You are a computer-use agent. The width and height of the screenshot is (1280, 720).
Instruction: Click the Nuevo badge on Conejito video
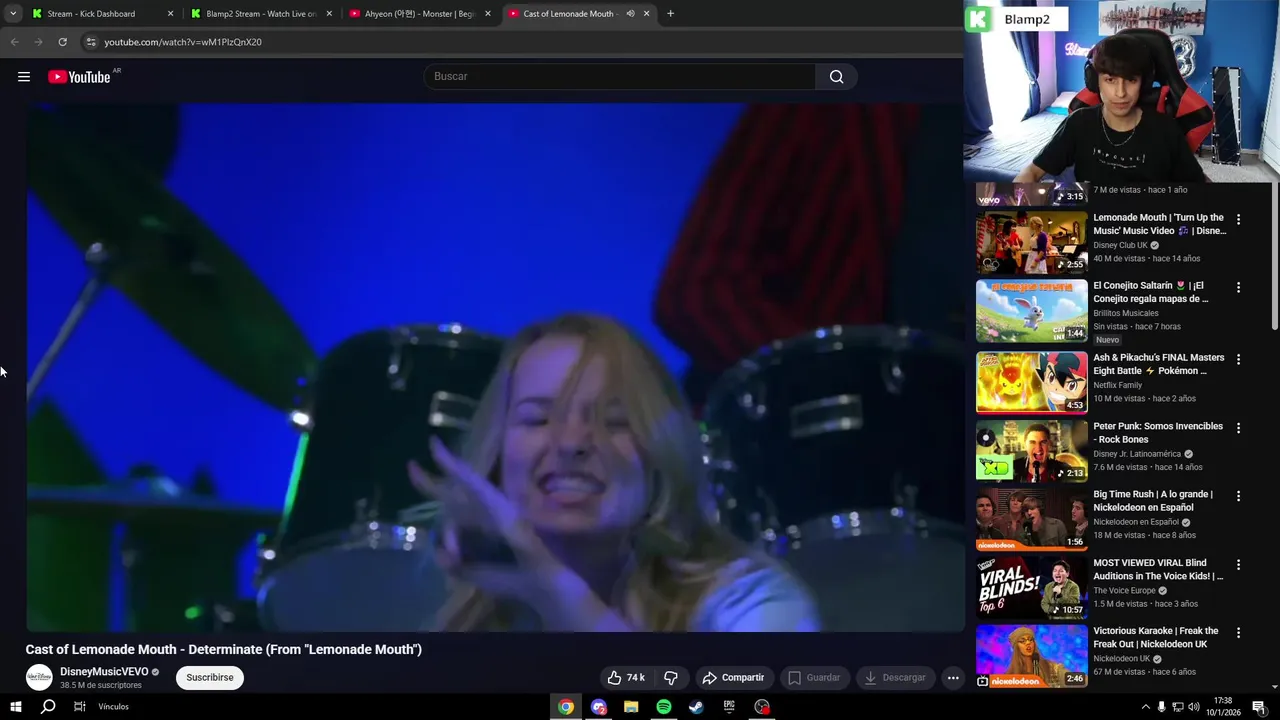tap(1107, 340)
